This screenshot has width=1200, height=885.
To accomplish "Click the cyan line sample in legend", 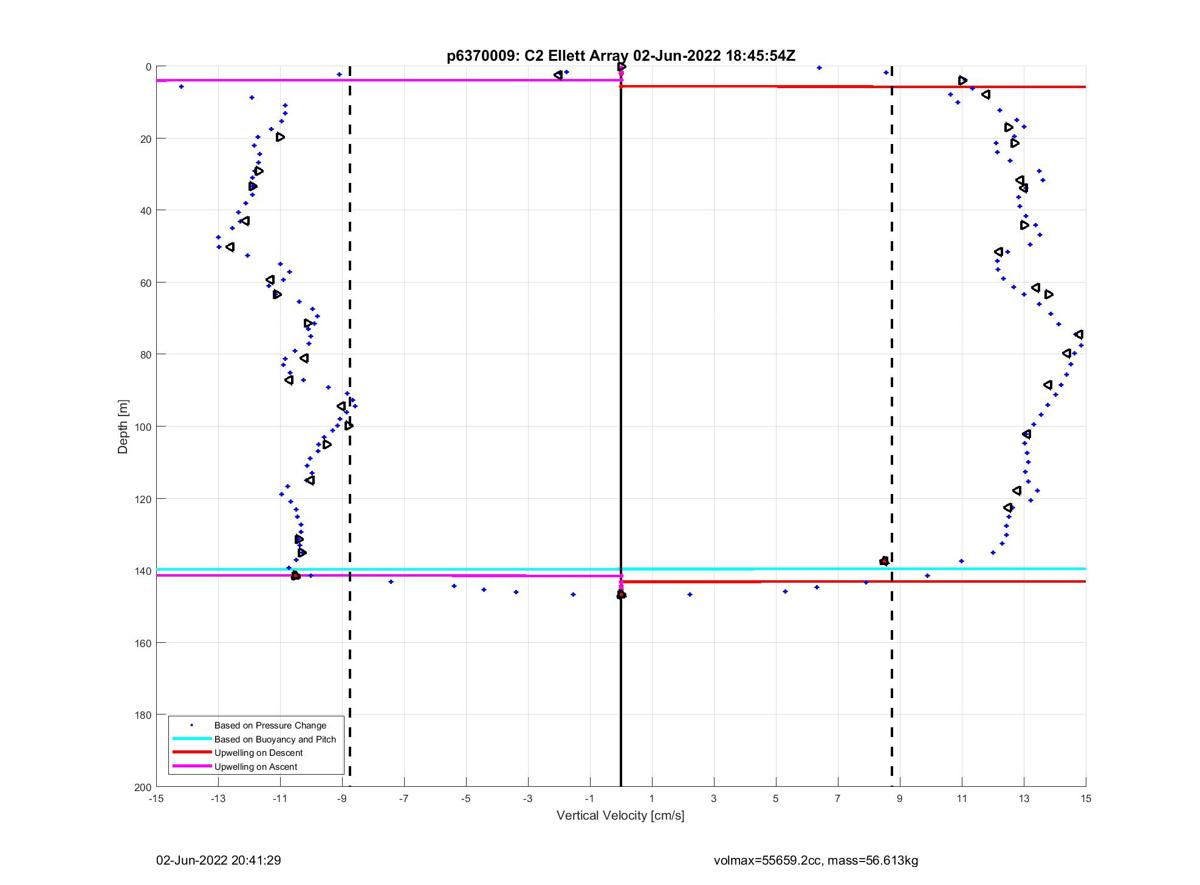I will (191, 738).
